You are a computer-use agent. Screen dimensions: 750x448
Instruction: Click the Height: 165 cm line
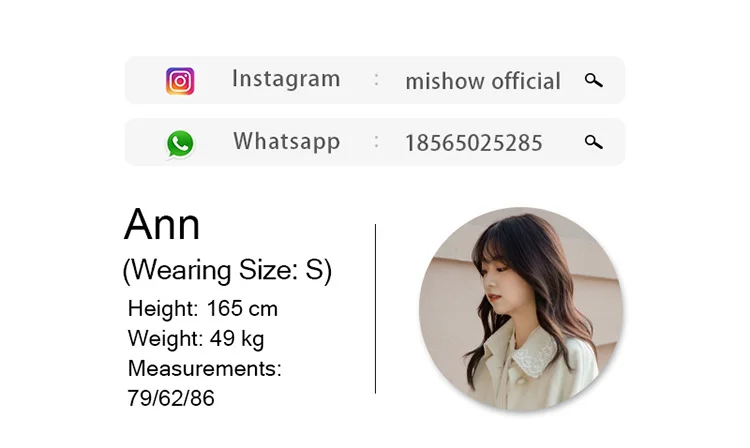203,308
